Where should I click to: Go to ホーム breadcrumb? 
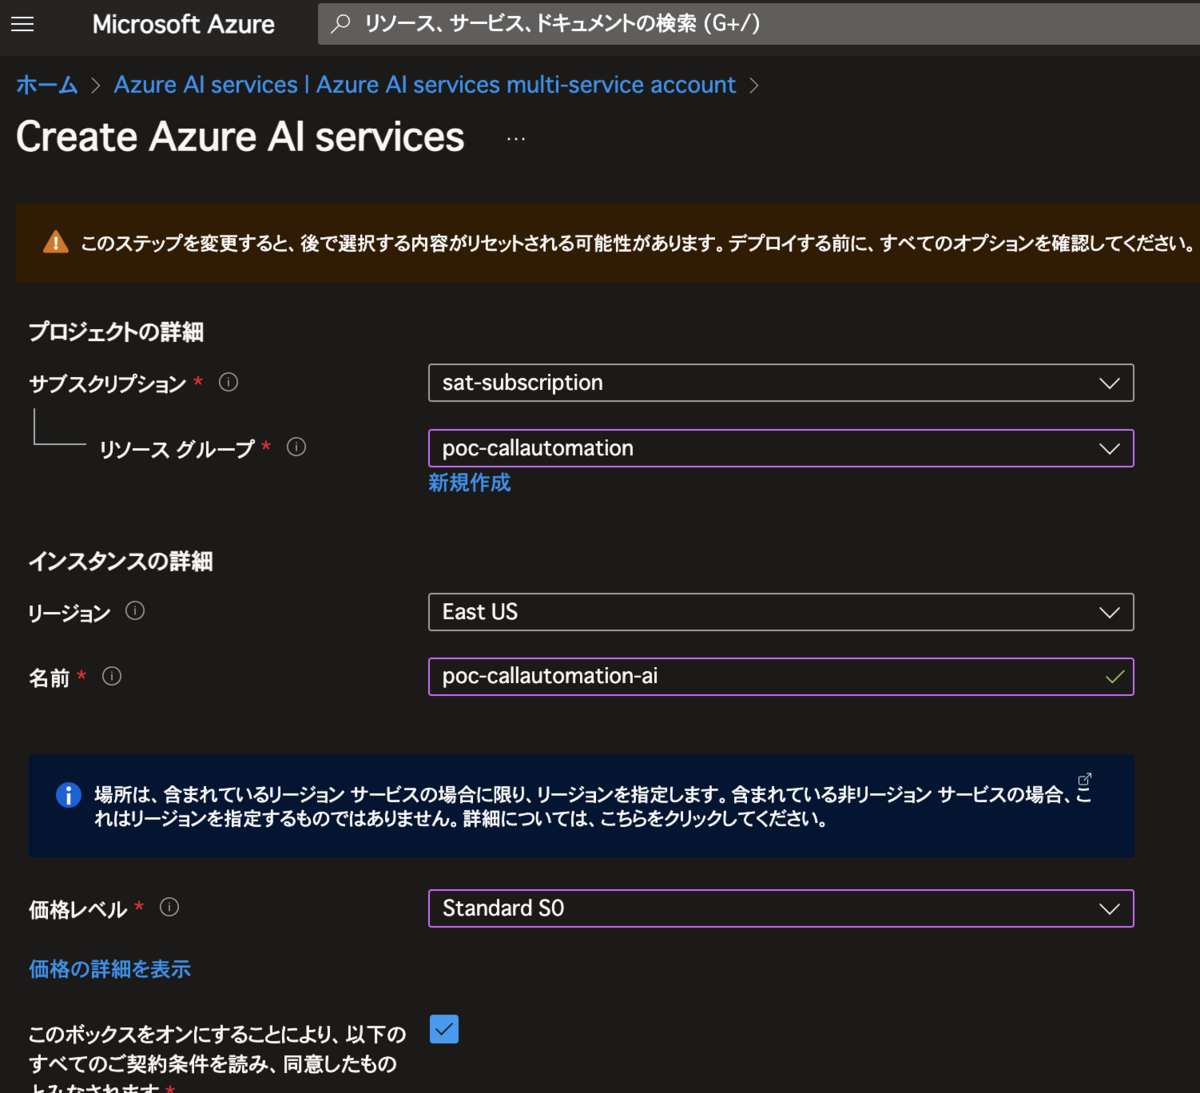point(47,85)
